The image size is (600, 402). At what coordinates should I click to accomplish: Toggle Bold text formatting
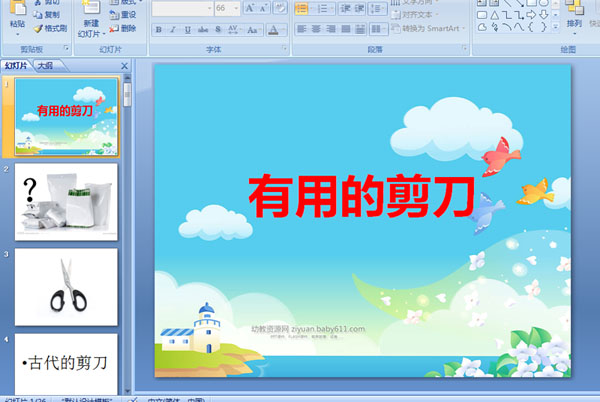point(158,30)
